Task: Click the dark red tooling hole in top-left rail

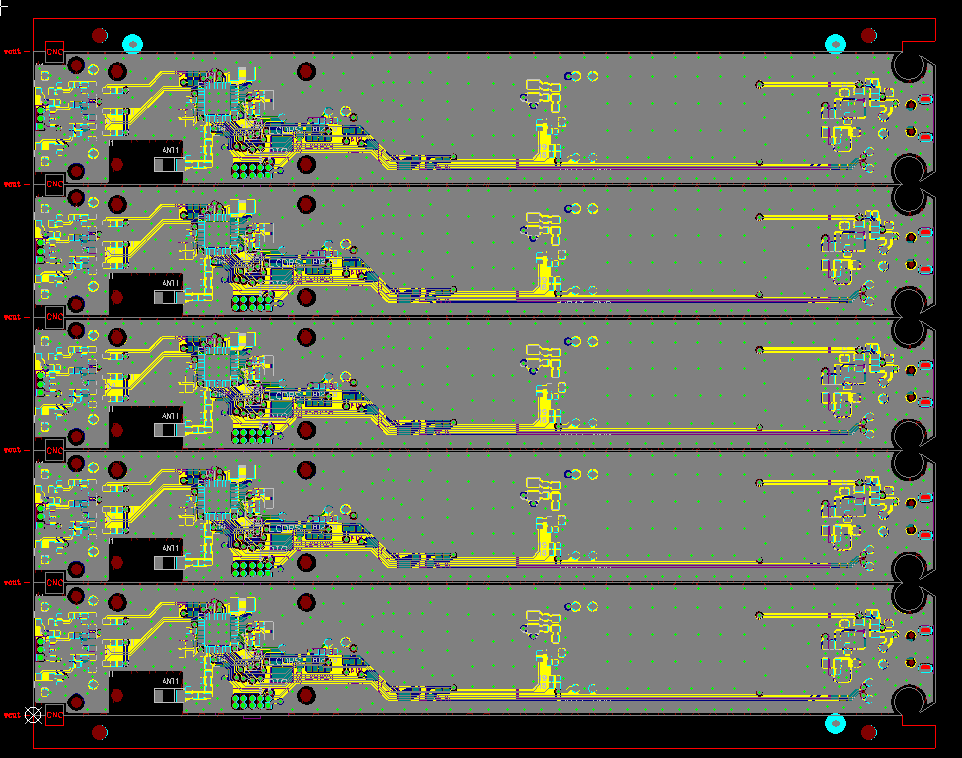Action: click(99, 35)
